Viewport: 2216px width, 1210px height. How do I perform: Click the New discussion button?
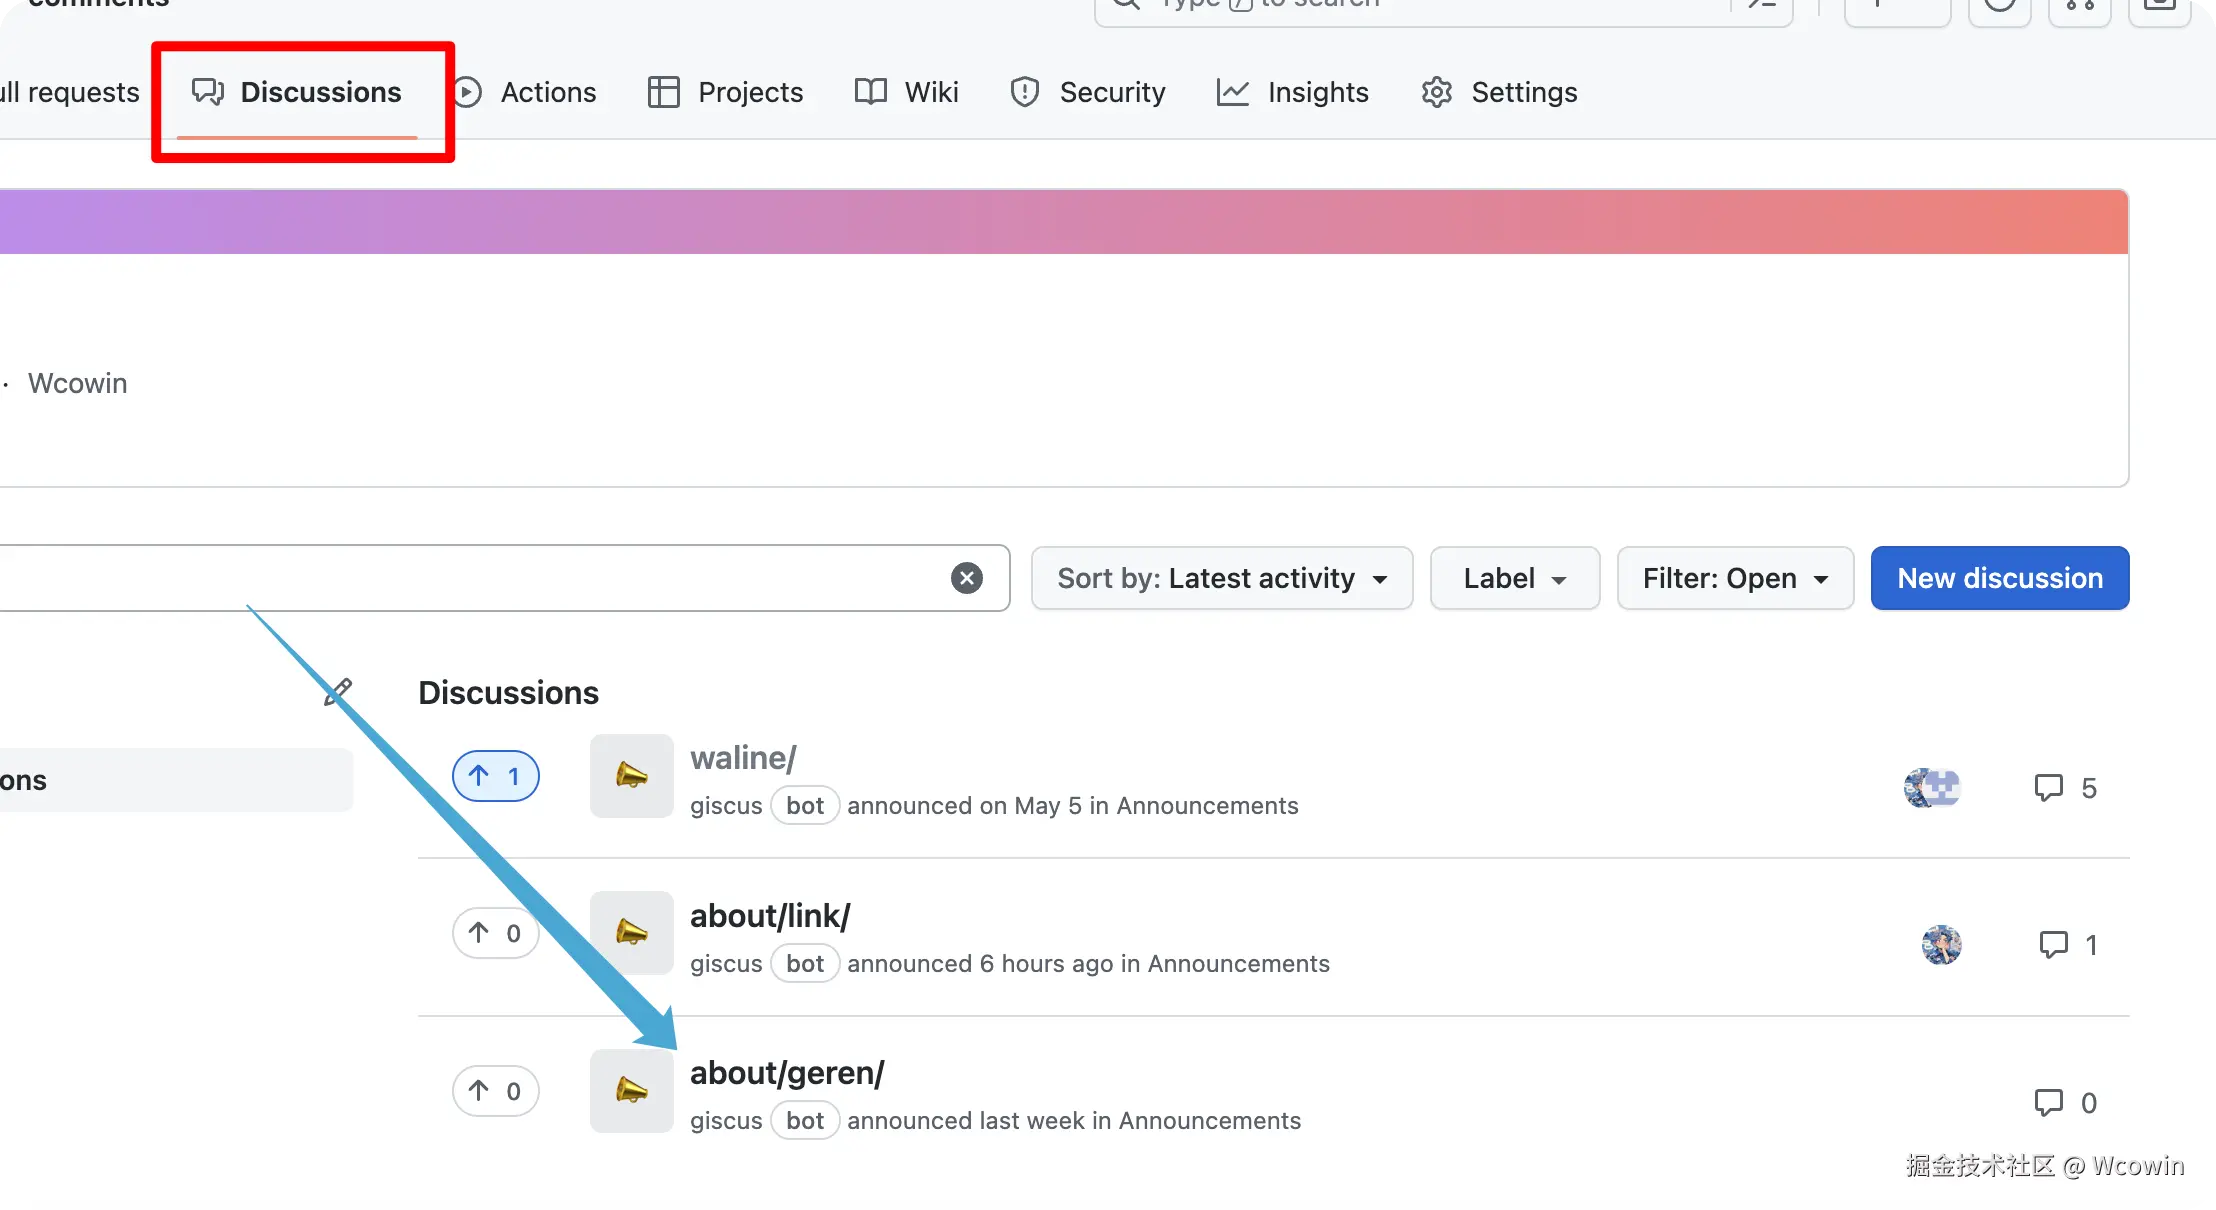(2000, 578)
